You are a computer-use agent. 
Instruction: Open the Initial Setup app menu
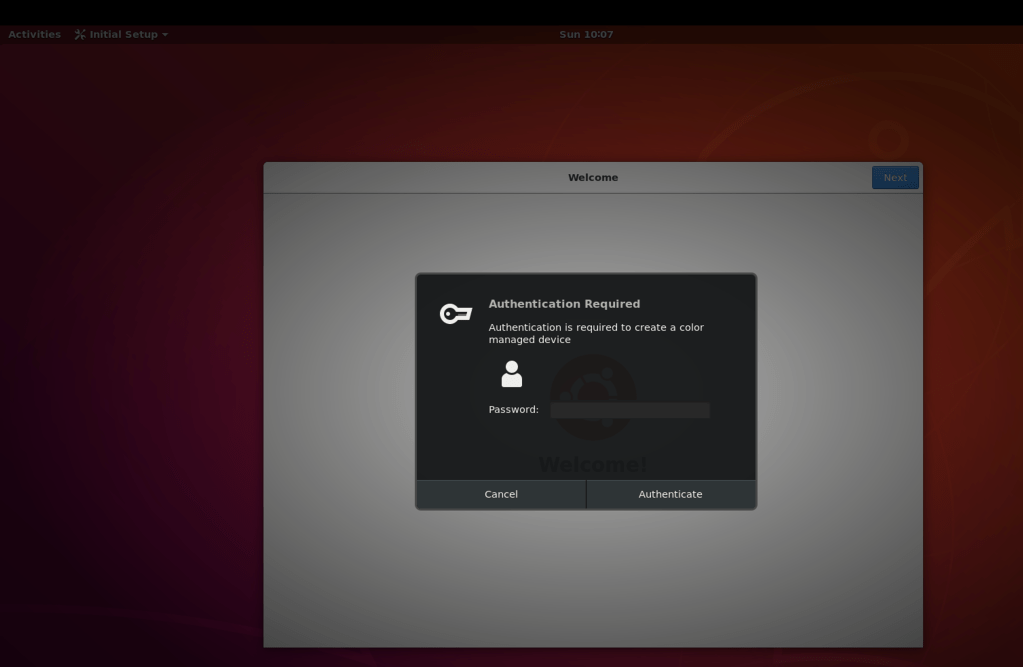121,35
